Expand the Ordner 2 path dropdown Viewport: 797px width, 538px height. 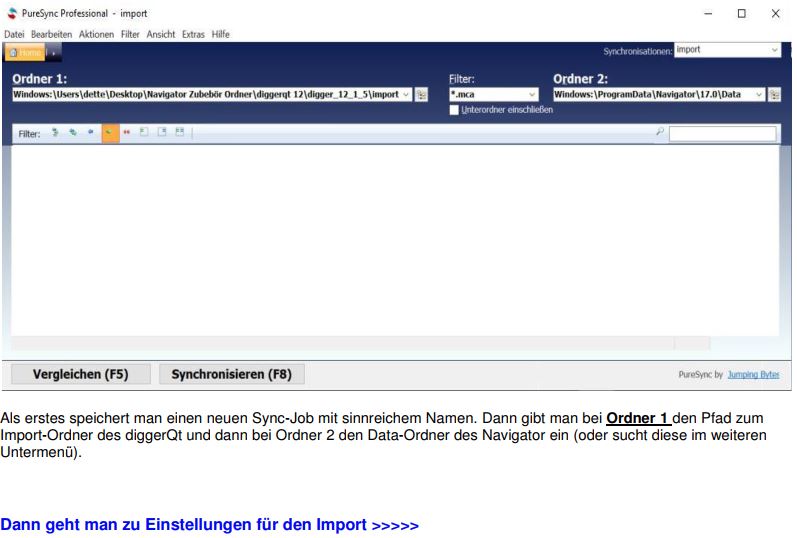tap(759, 94)
